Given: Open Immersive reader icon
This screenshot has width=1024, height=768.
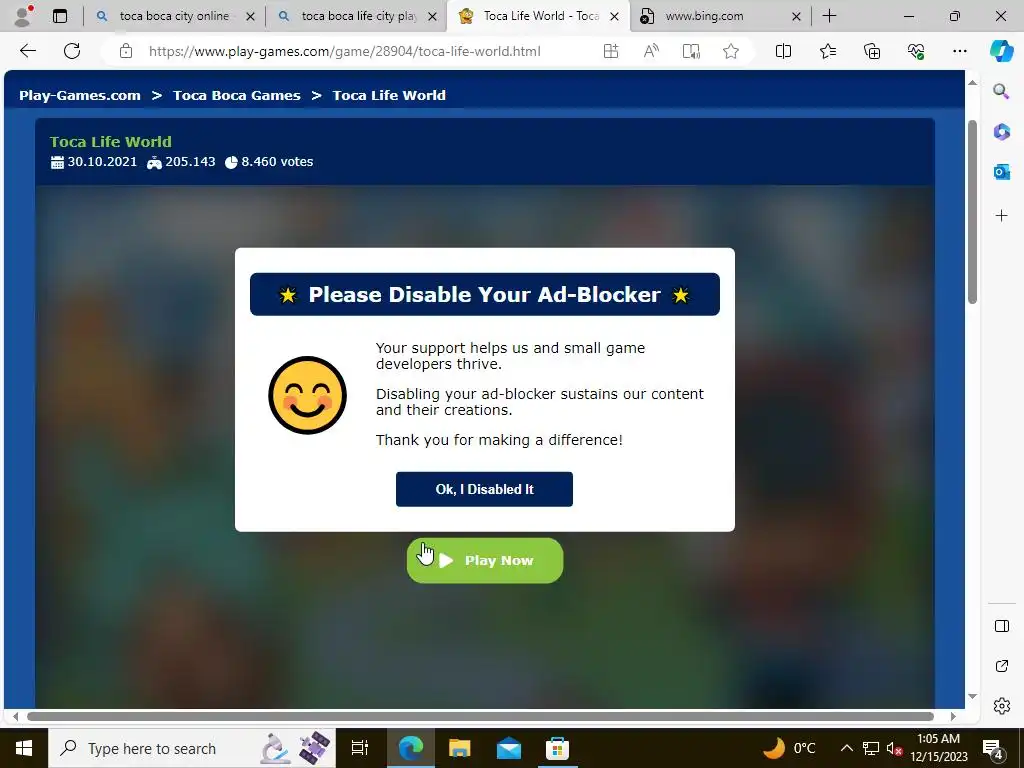Looking at the screenshot, I should pos(691,51).
